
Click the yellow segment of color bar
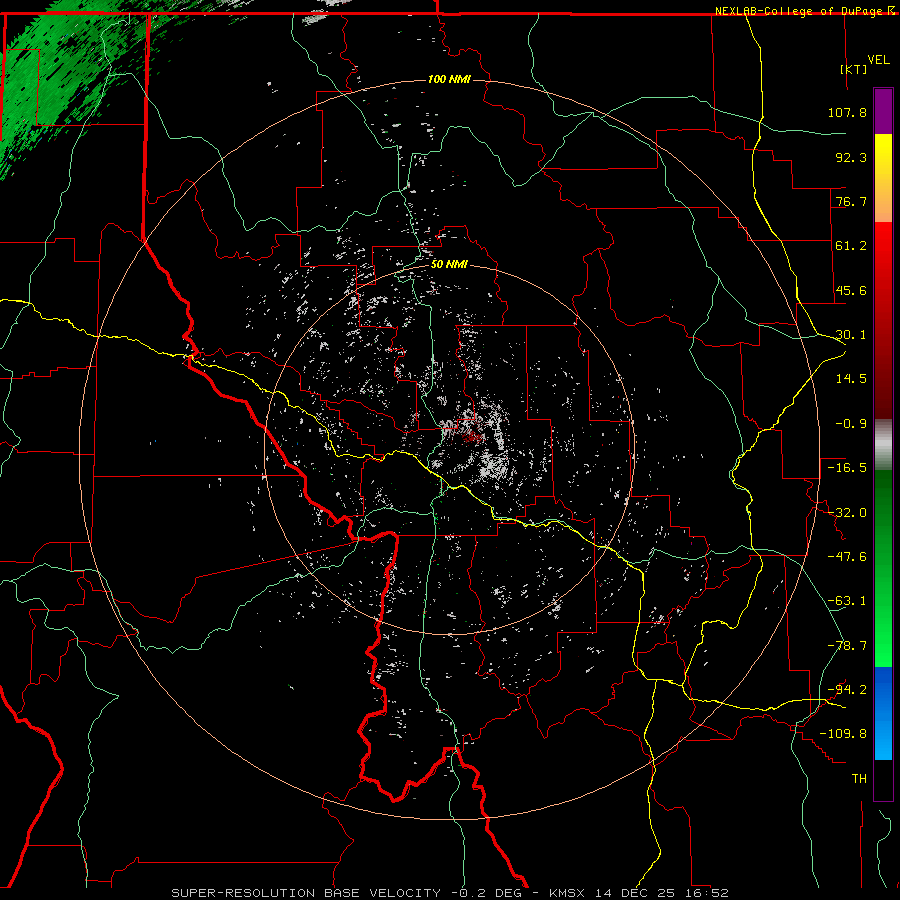click(883, 178)
